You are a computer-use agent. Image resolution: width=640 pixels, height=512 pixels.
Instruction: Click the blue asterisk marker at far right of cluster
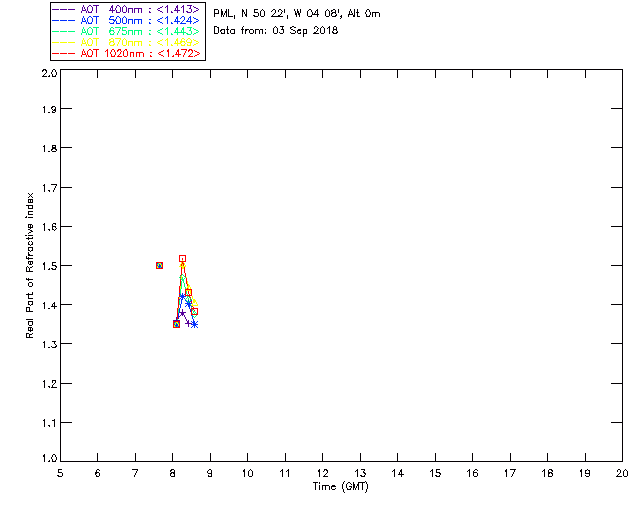(195, 325)
